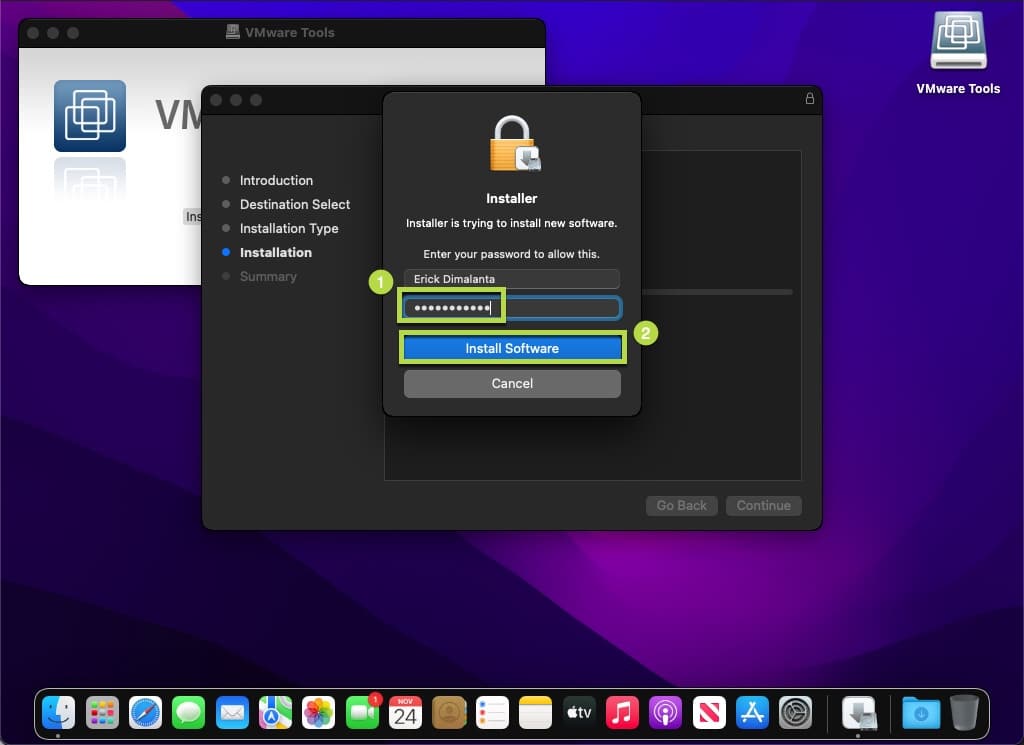The image size is (1024, 745).
Task: Open Messages from the Dock
Action: 188,712
